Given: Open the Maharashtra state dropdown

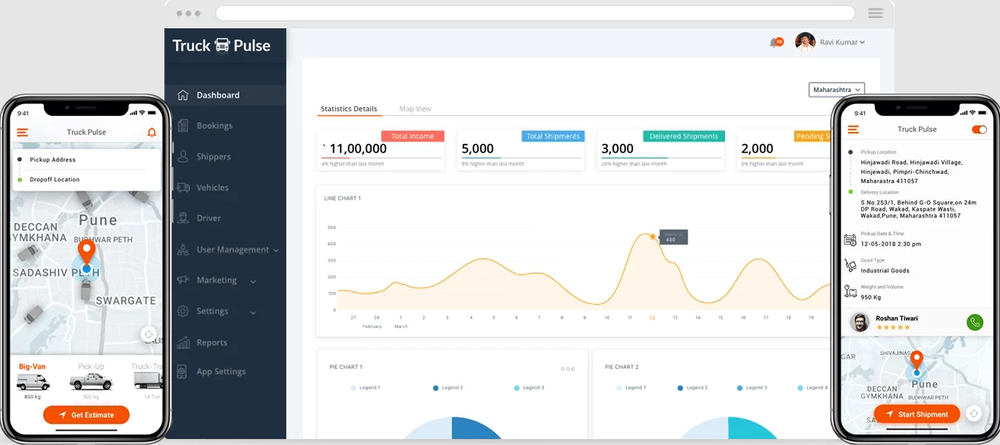Looking at the screenshot, I should pyautogui.click(x=837, y=90).
